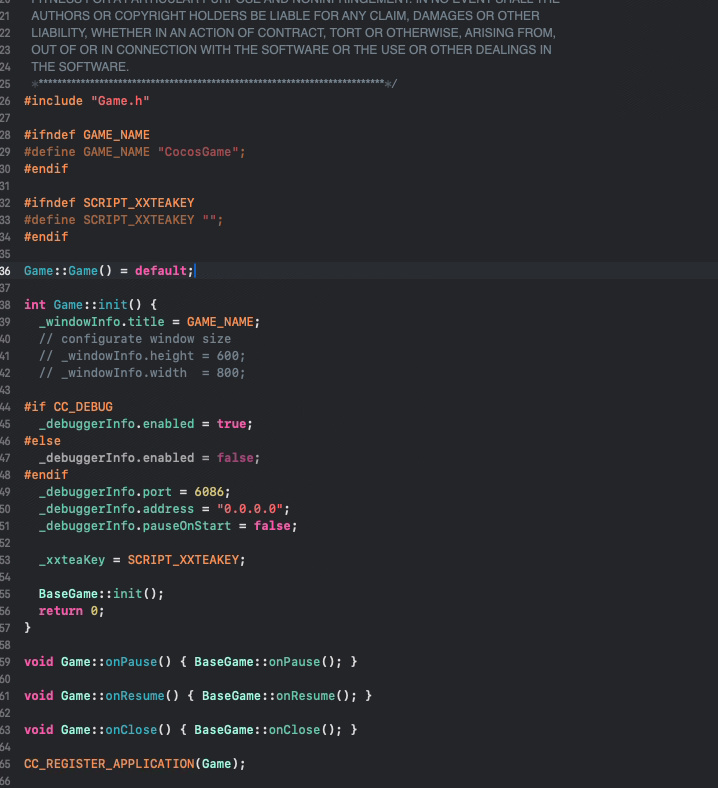The image size is (718, 788).
Task: Click the '#define SCRIPT_XXTEAKEY' line
Action: click(124, 220)
